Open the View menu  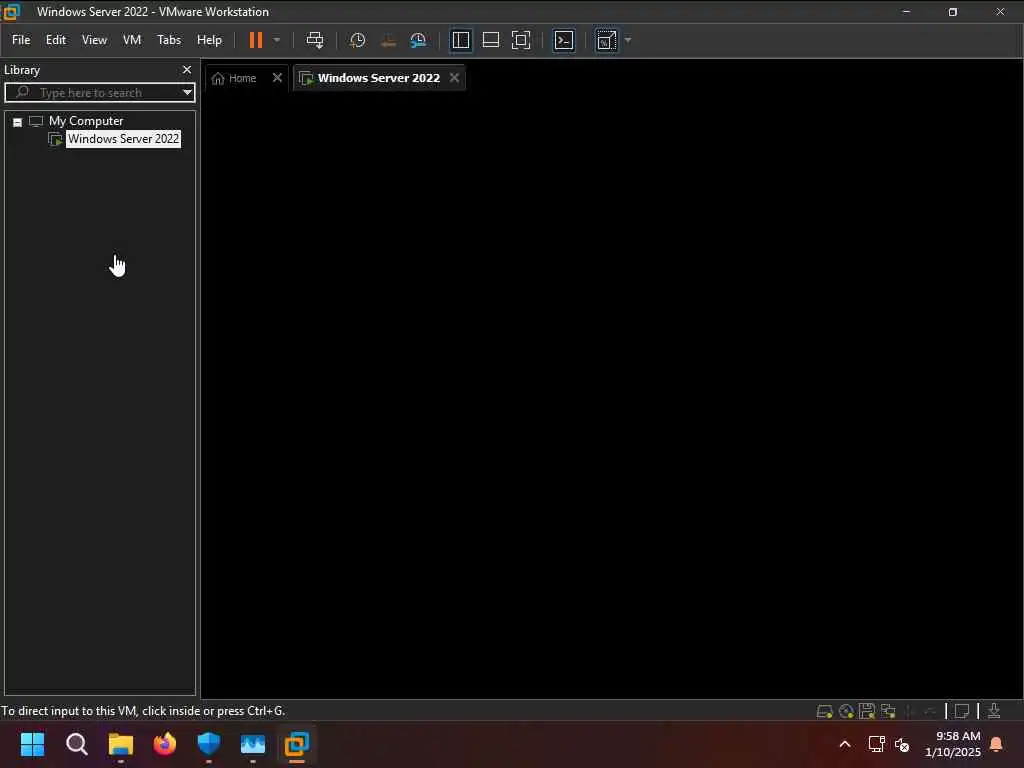(x=94, y=40)
